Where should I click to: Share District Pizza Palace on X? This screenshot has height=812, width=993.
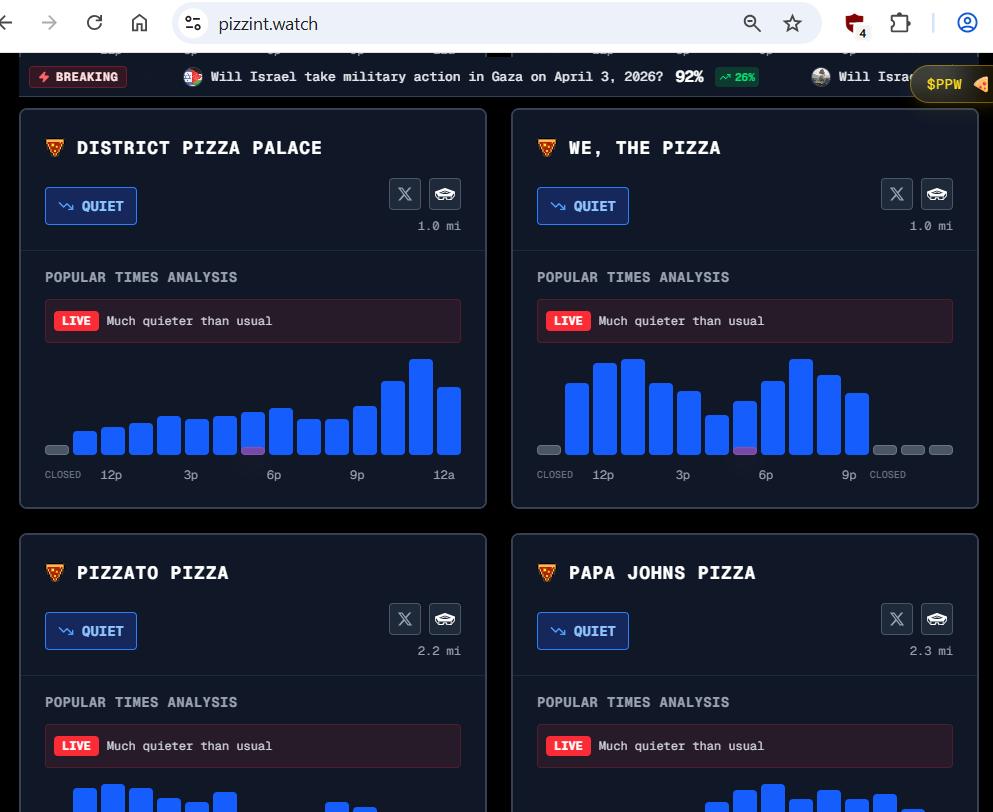pyautogui.click(x=405, y=194)
